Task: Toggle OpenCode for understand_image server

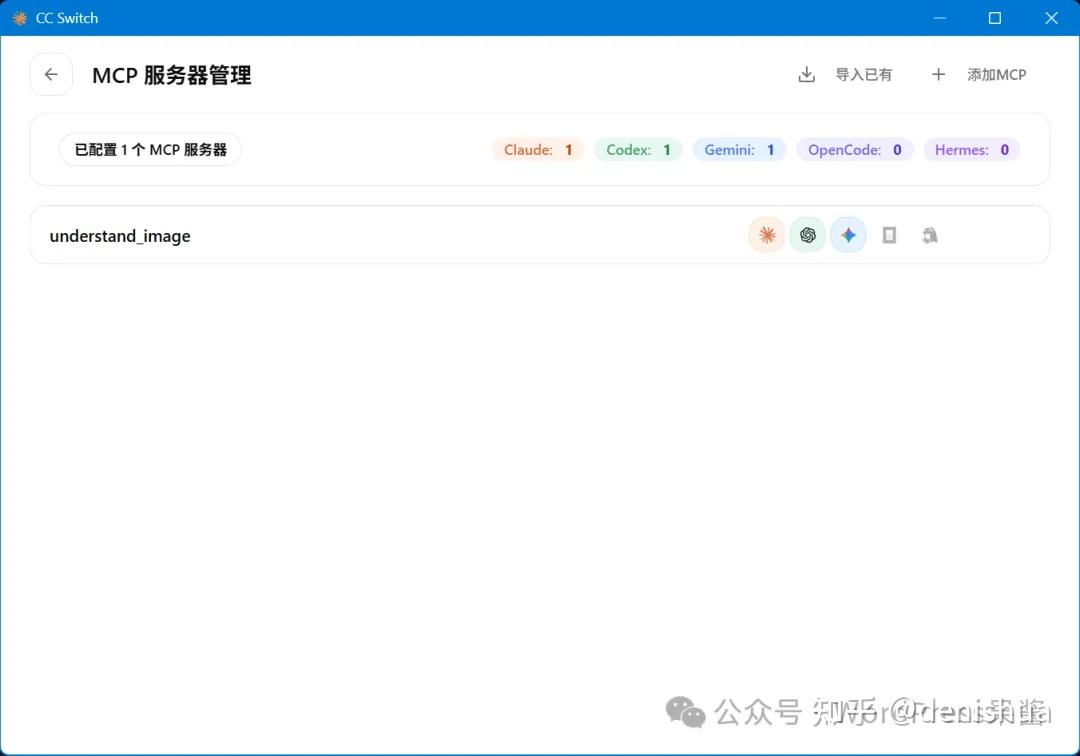Action: [889, 235]
